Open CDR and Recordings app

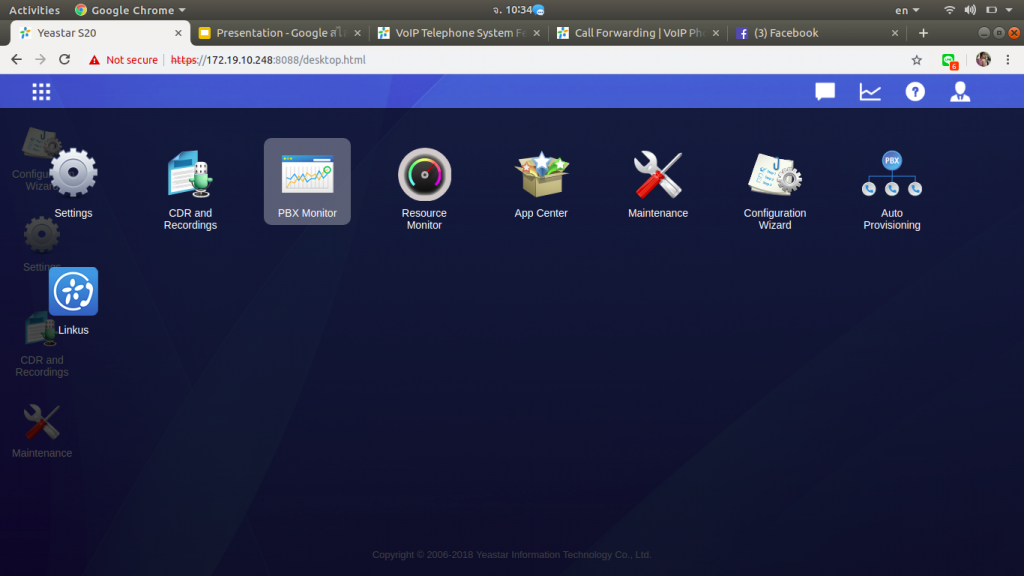click(190, 174)
